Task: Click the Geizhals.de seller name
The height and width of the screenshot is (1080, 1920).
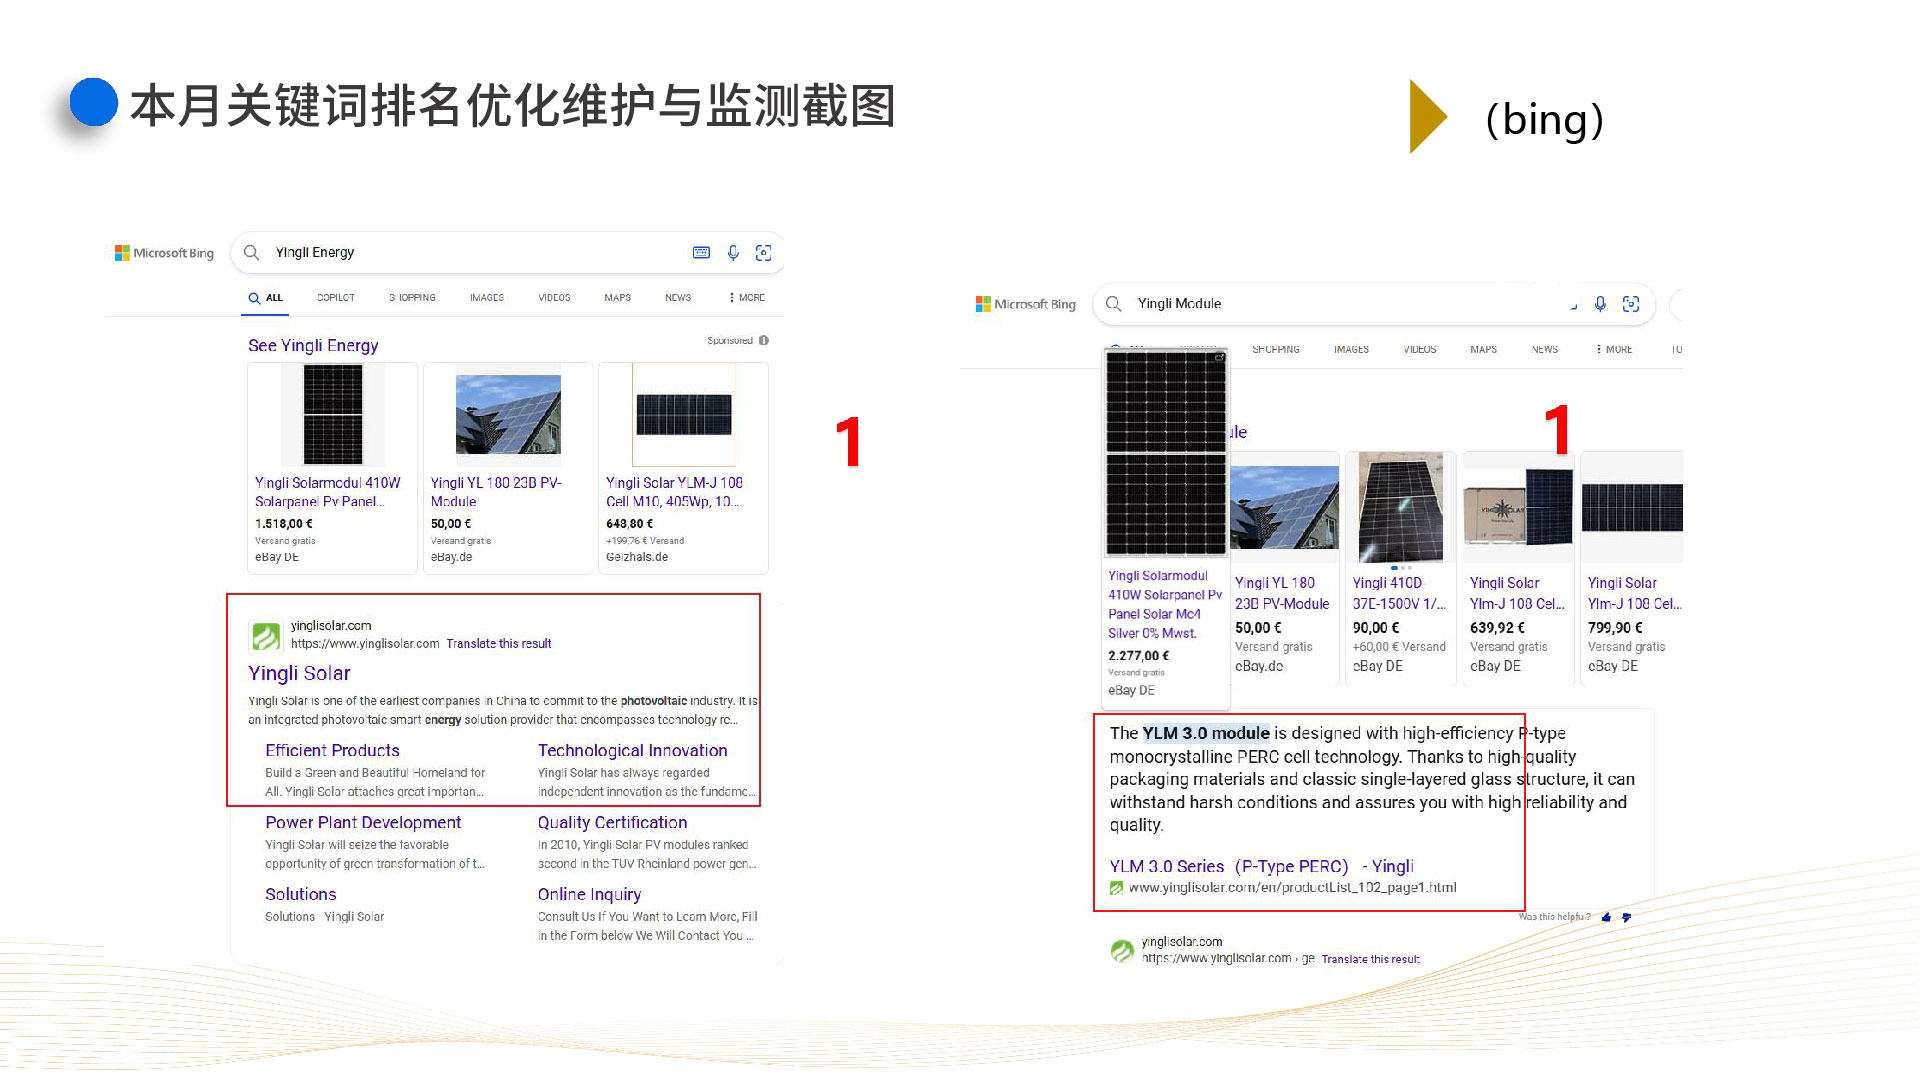Action: click(637, 558)
